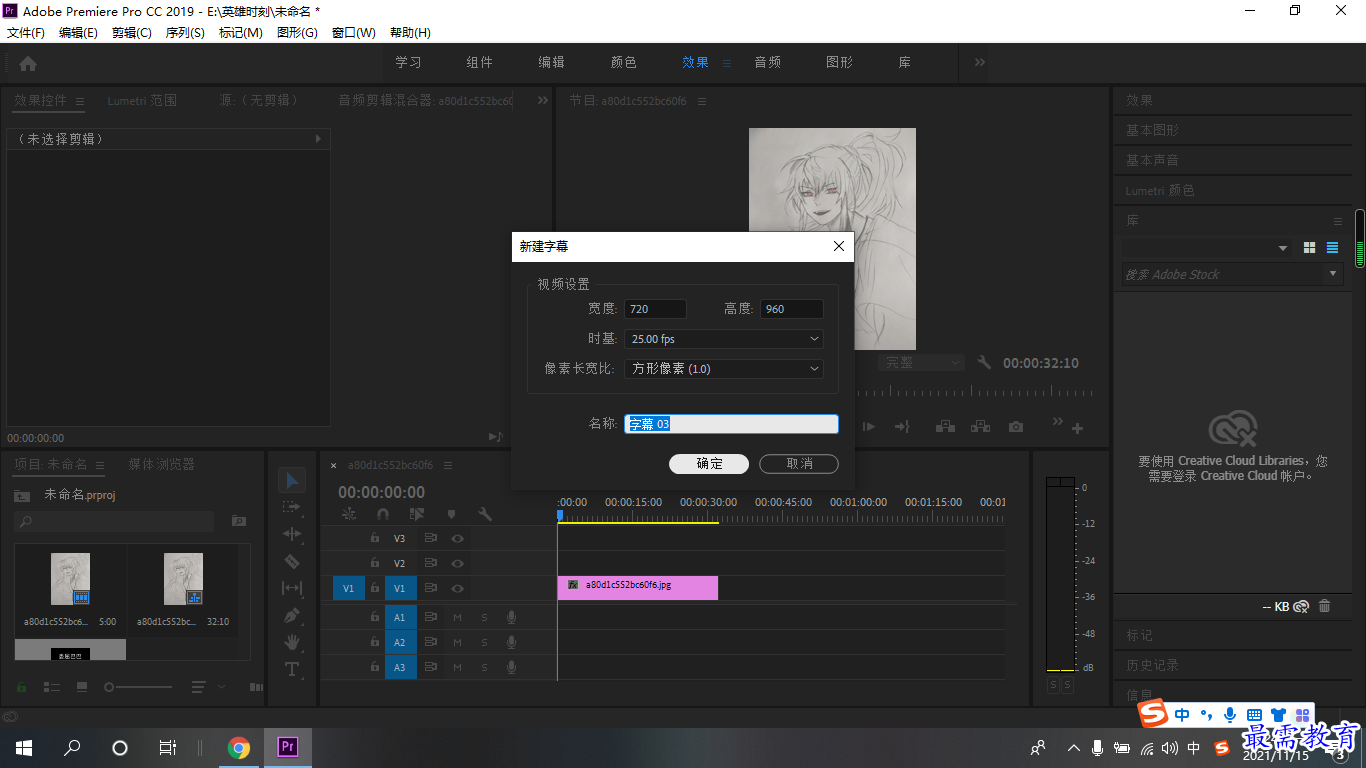Expand Source panel tabs overflow chevron
The width and height of the screenshot is (1366, 768).
[543, 100]
